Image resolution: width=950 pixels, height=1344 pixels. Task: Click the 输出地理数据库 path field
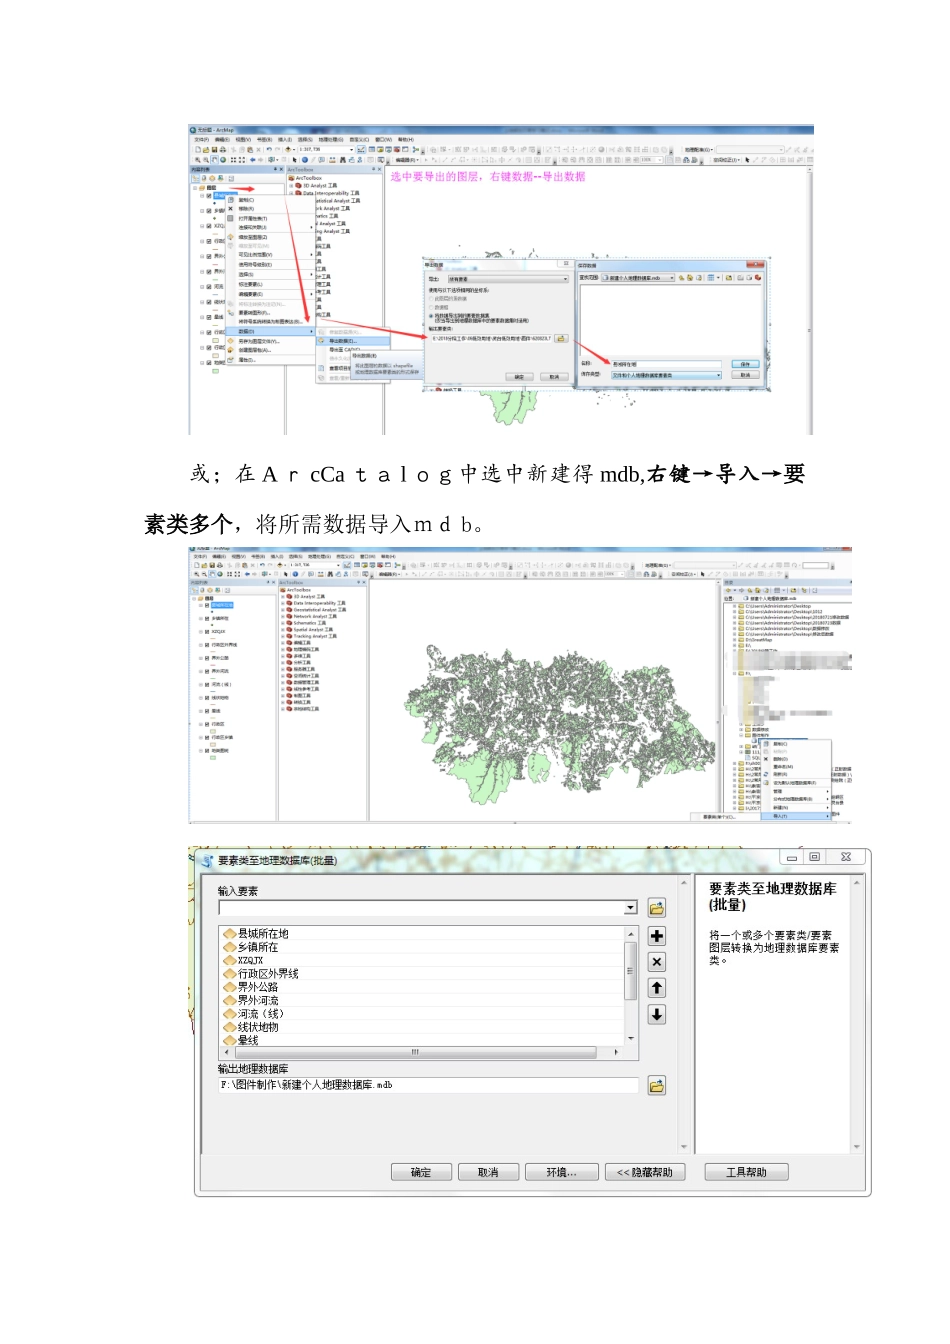point(428,1085)
